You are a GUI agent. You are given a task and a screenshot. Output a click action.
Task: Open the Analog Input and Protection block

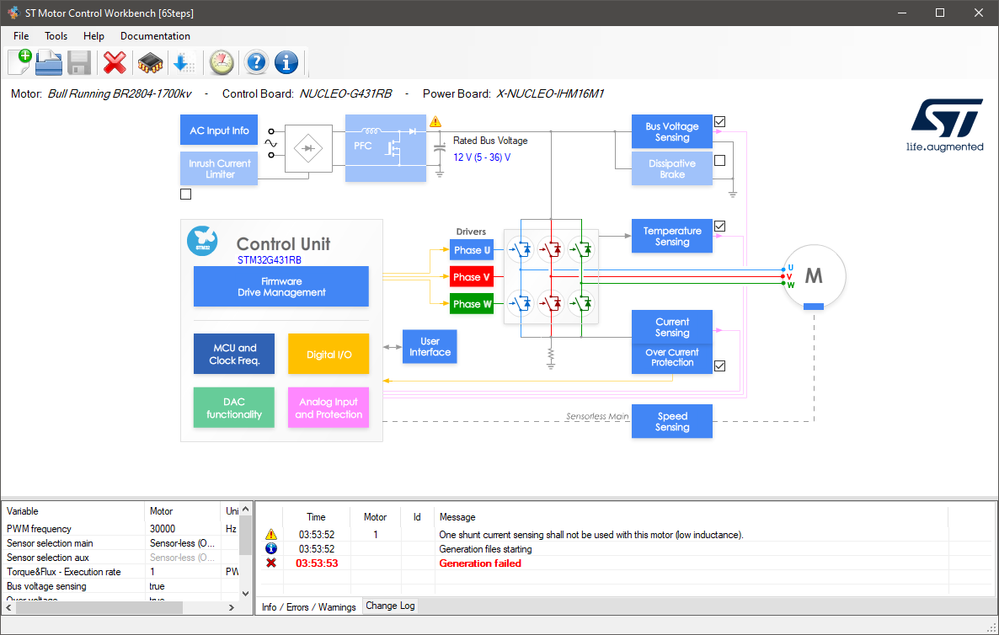tap(329, 408)
